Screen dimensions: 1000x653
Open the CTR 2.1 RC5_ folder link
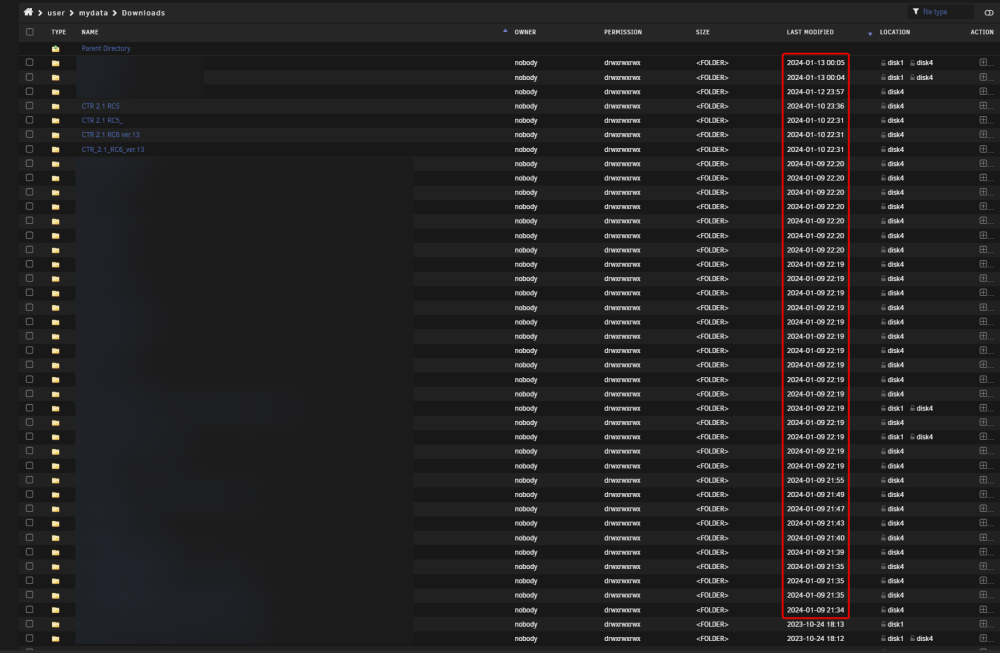pyautogui.click(x=102, y=121)
